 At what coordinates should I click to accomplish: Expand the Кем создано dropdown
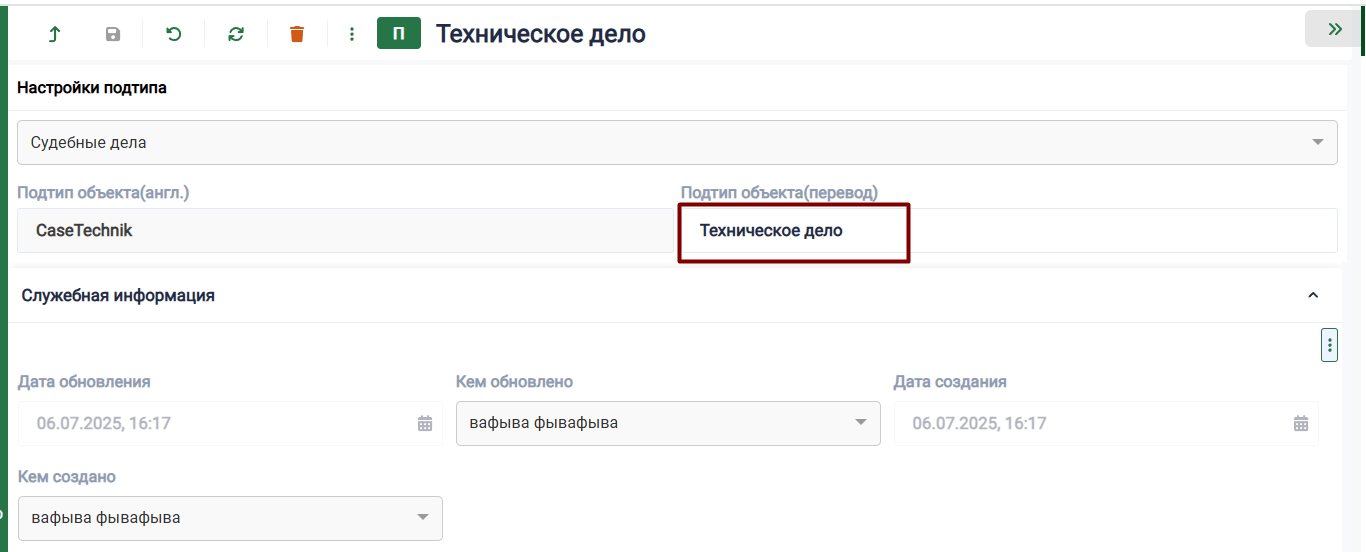pyautogui.click(x=422, y=517)
